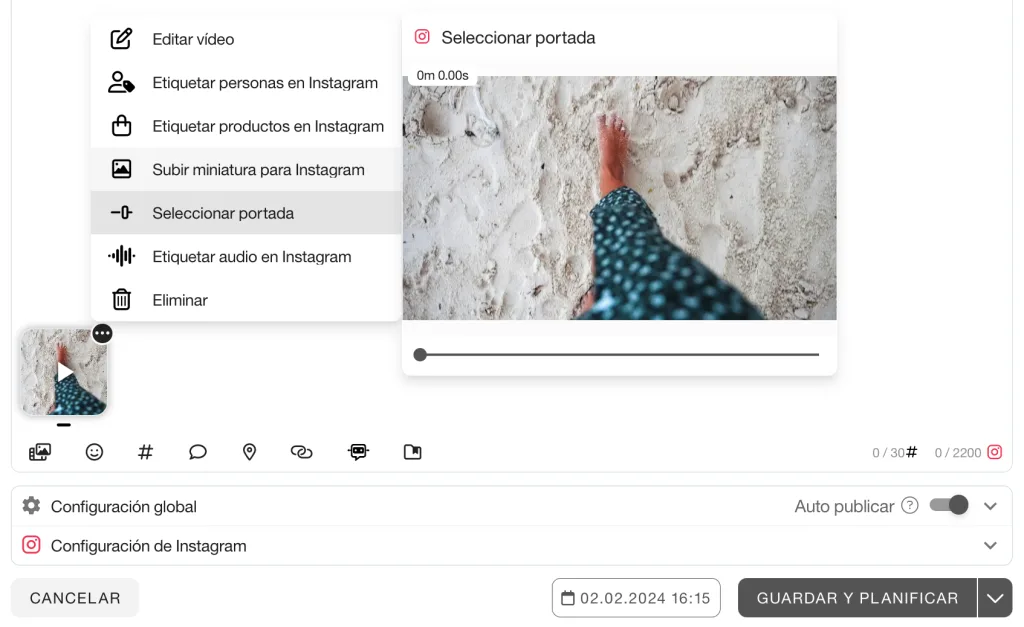Click the Instagram icon of Configuración de Instagram
This screenshot has height=627, width=1024.
(31, 545)
